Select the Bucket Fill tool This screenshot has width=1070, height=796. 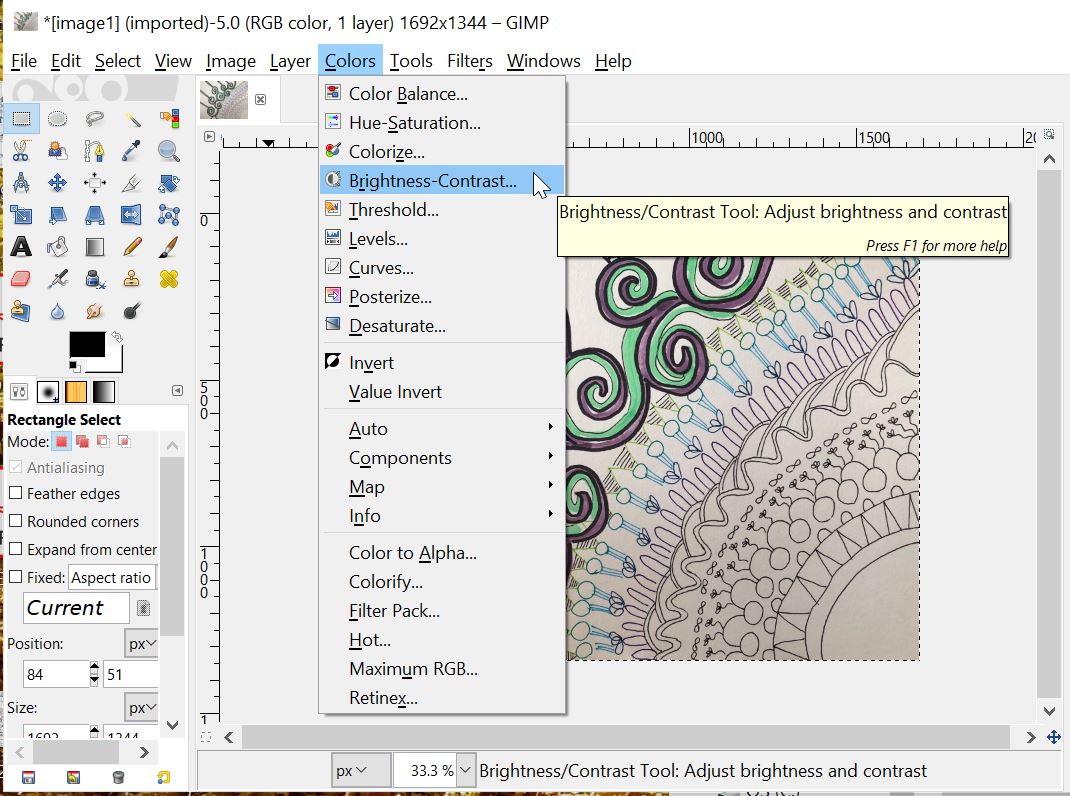tap(58, 246)
